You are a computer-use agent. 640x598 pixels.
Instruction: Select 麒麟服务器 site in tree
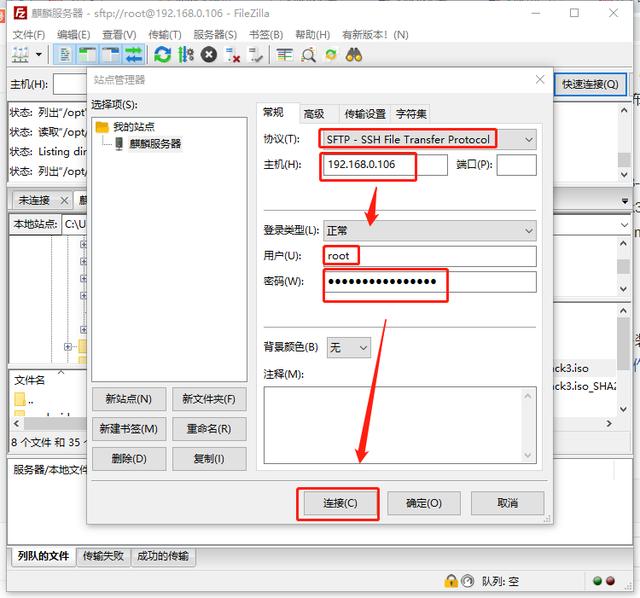coord(155,144)
